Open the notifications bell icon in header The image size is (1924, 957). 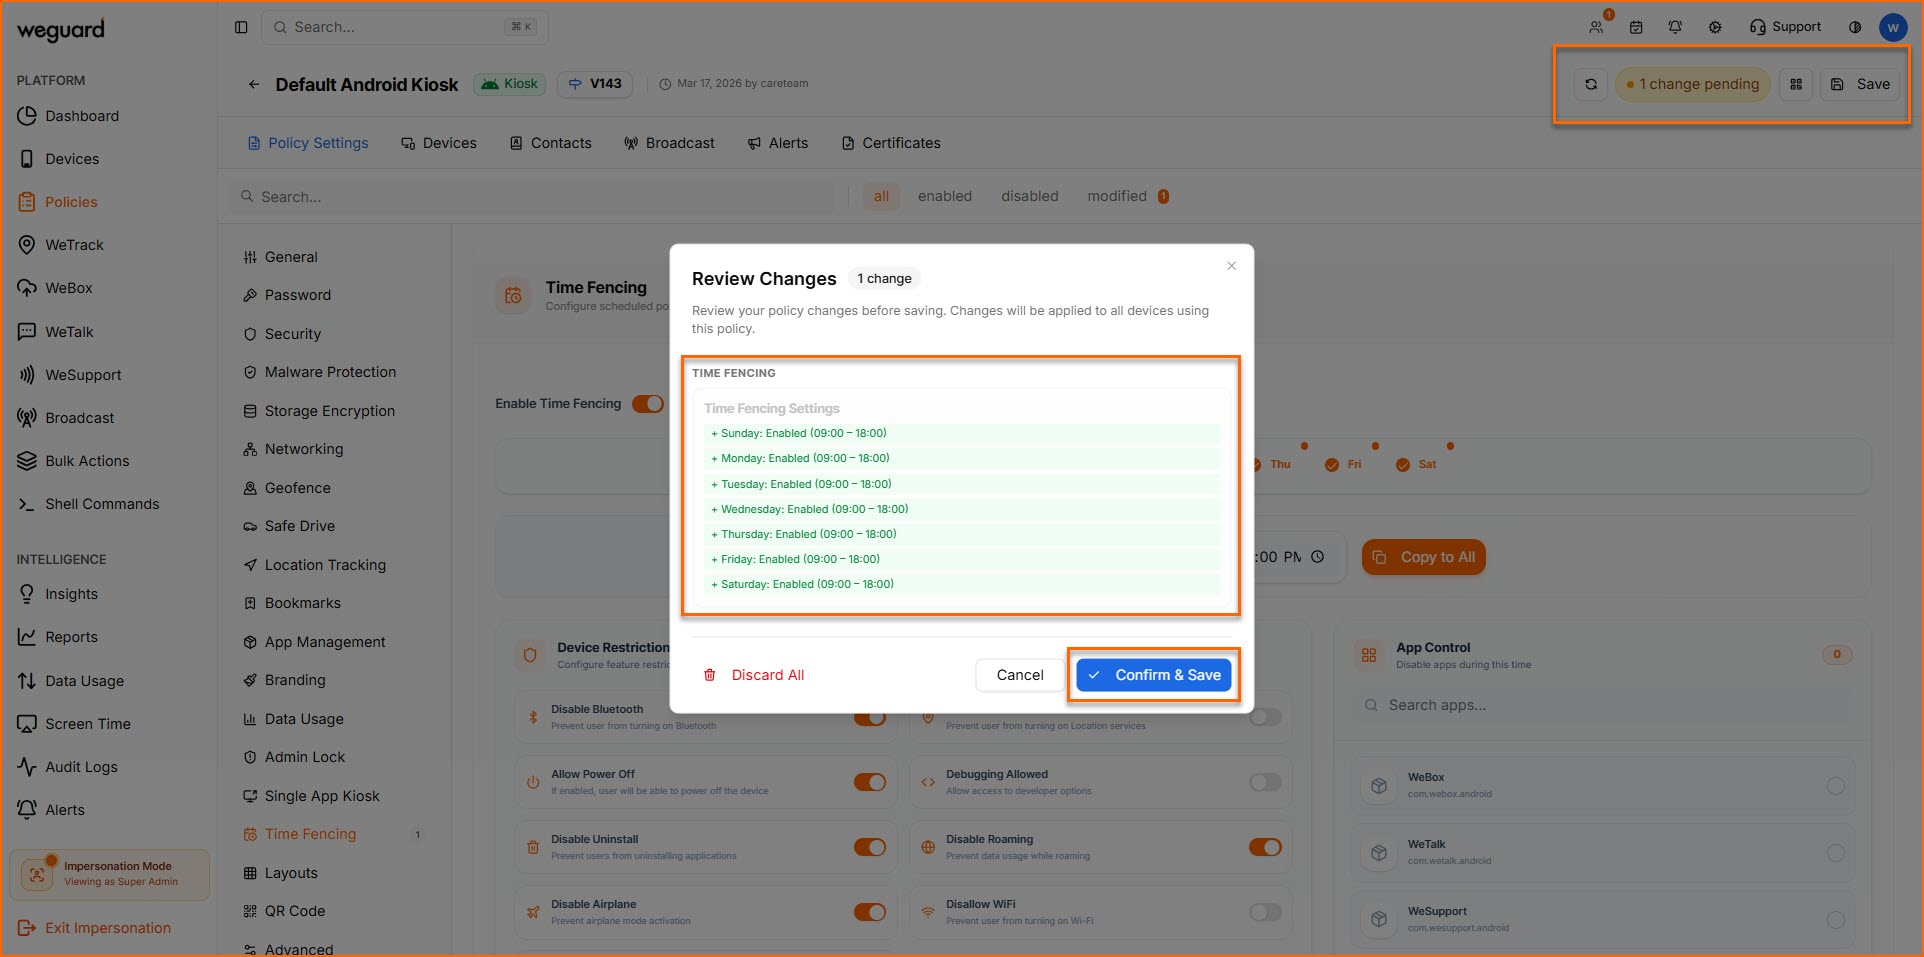pos(1675,27)
